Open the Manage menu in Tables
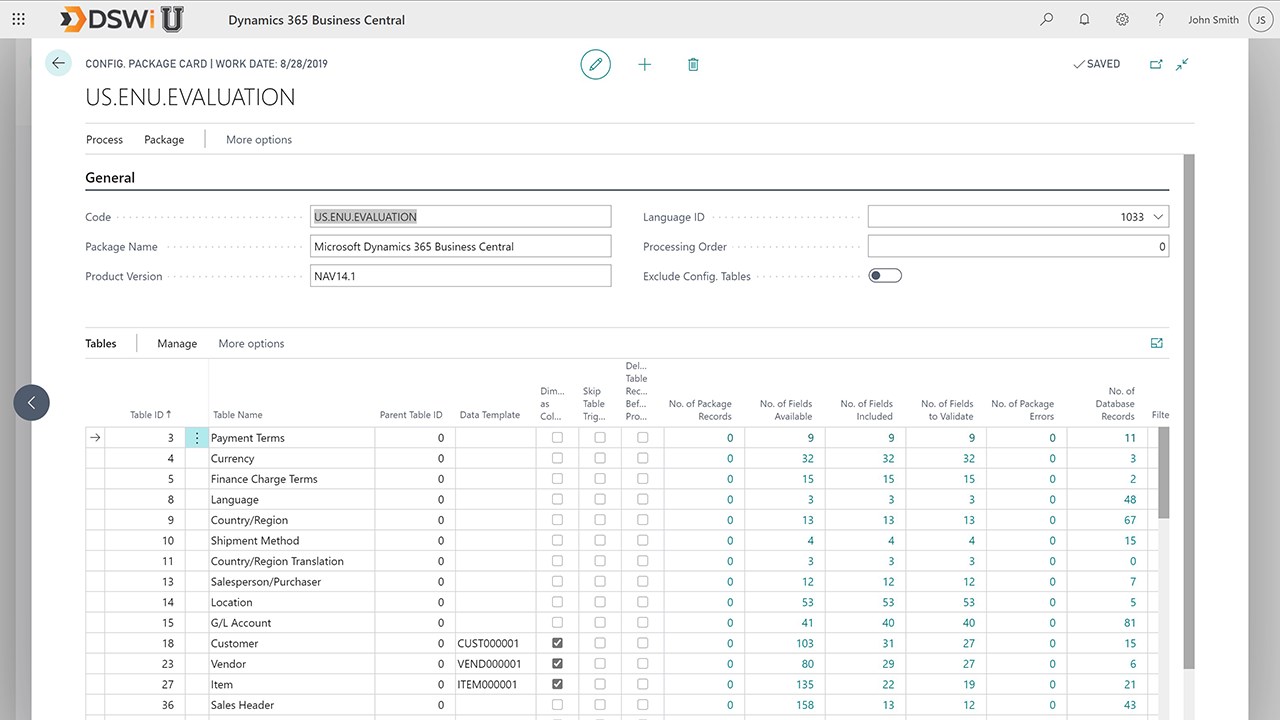This screenshot has height=720, width=1280. tap(177, 344)
